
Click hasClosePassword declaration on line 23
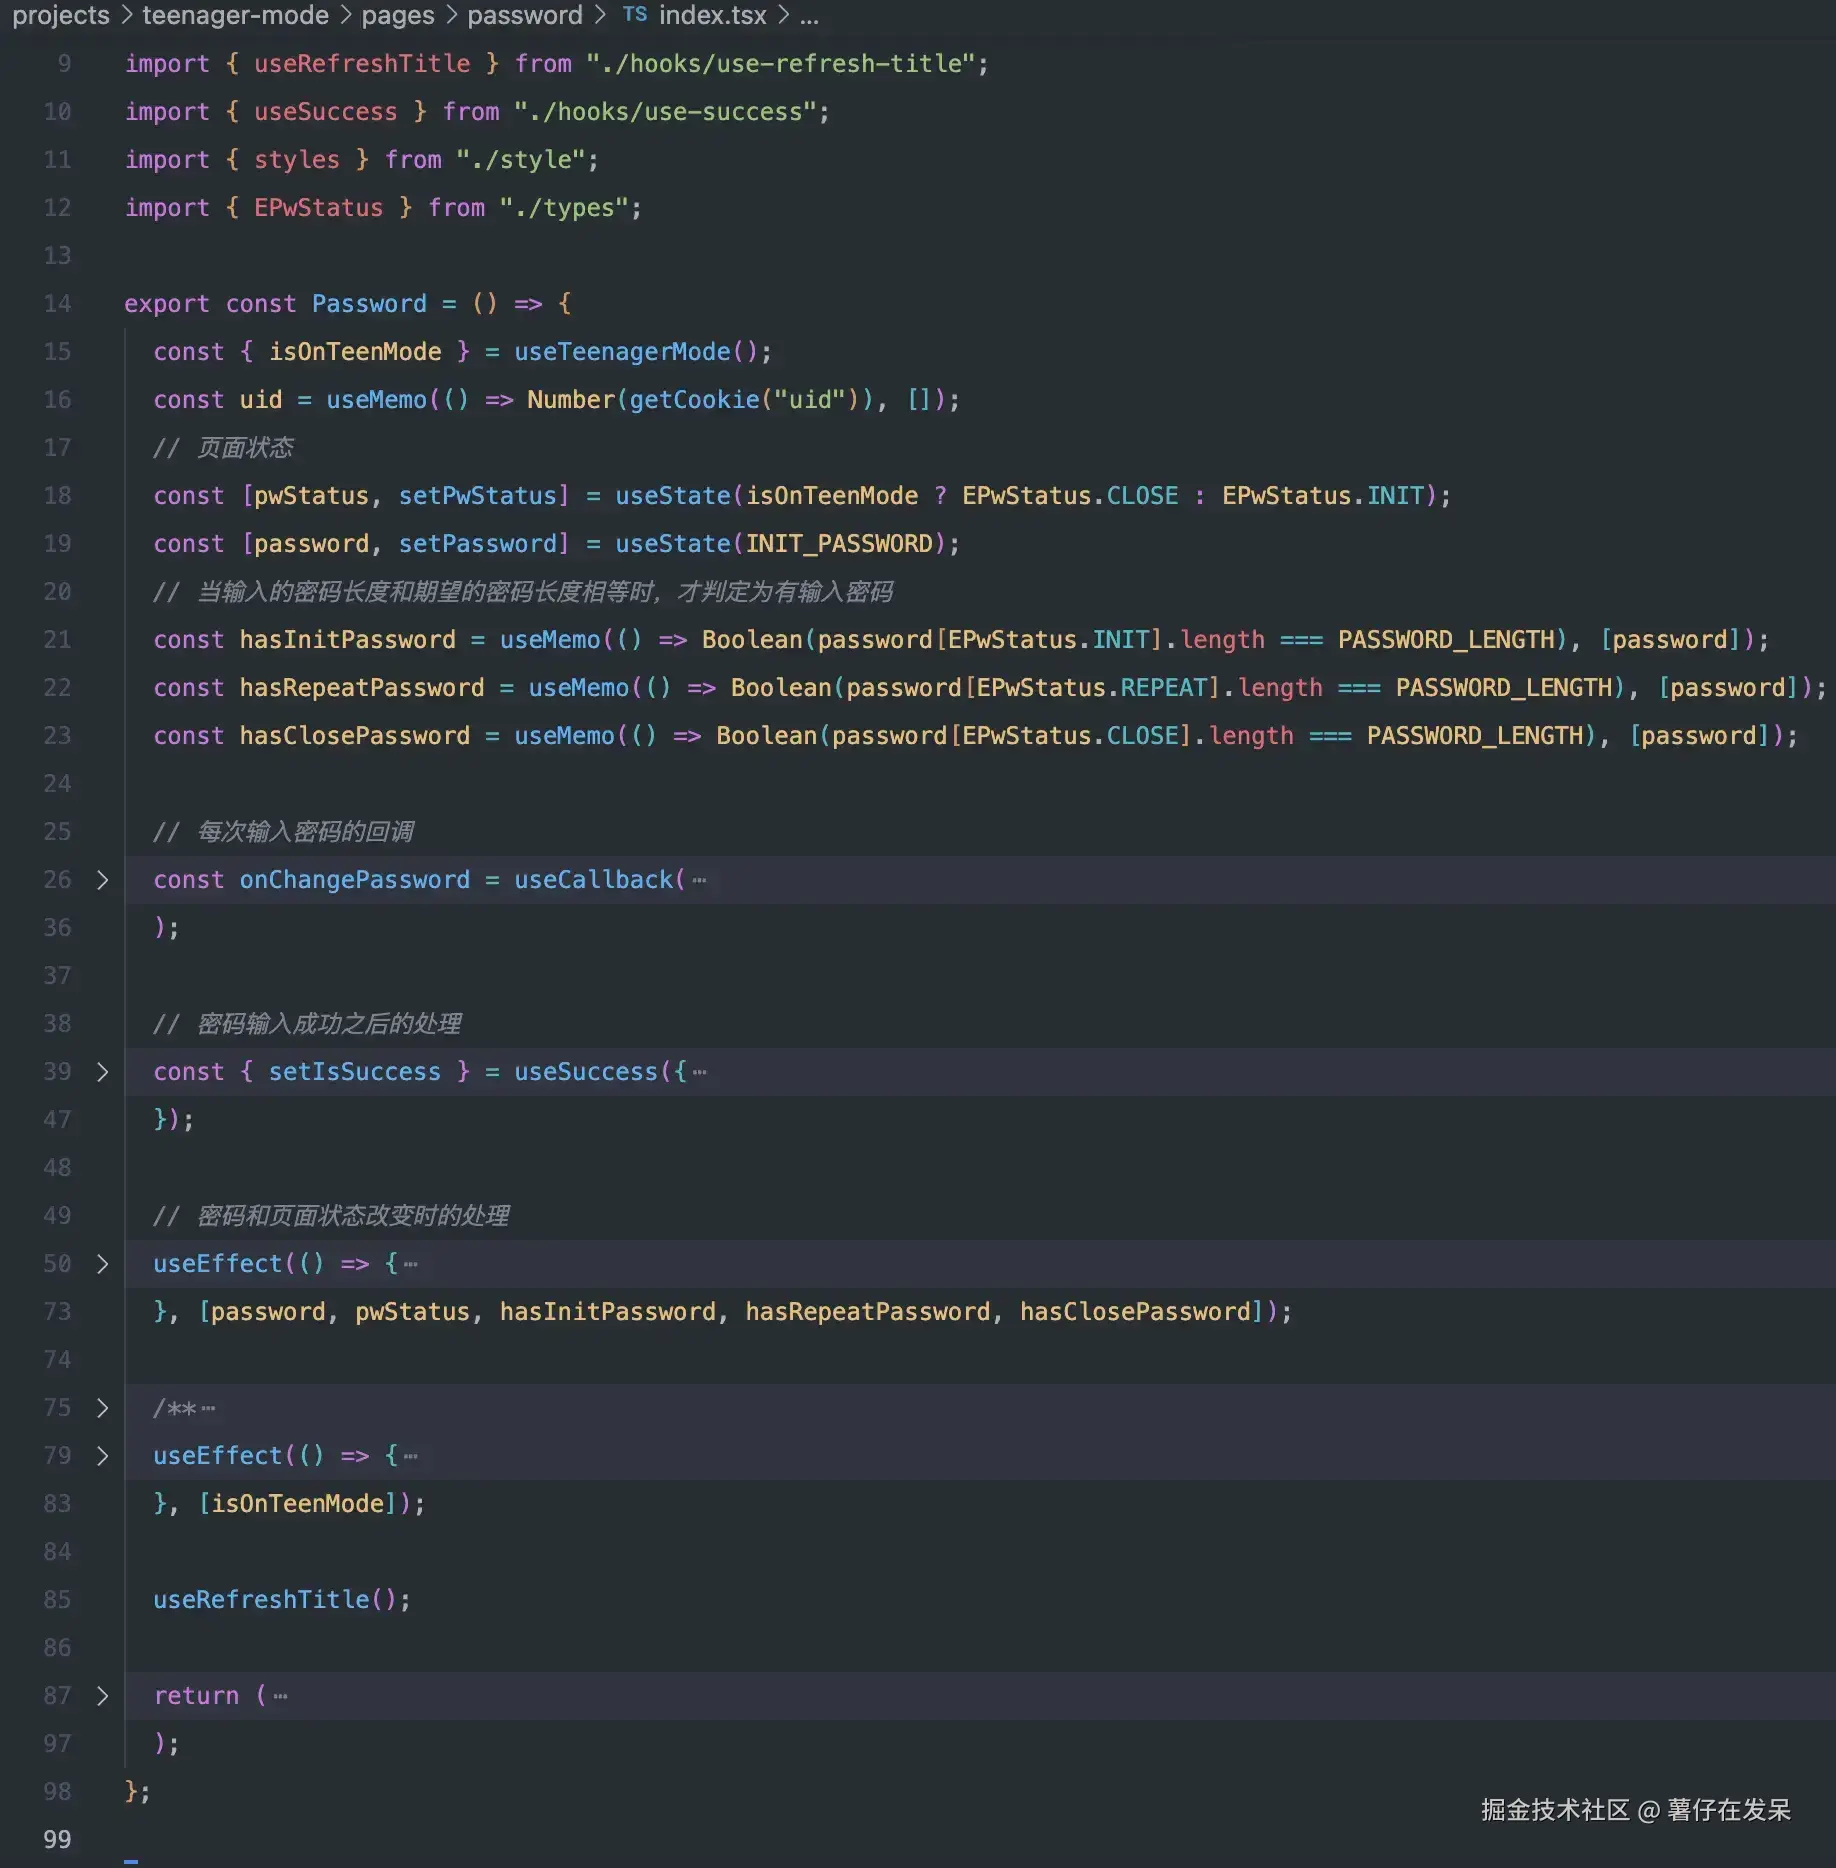tap(354, 736)
